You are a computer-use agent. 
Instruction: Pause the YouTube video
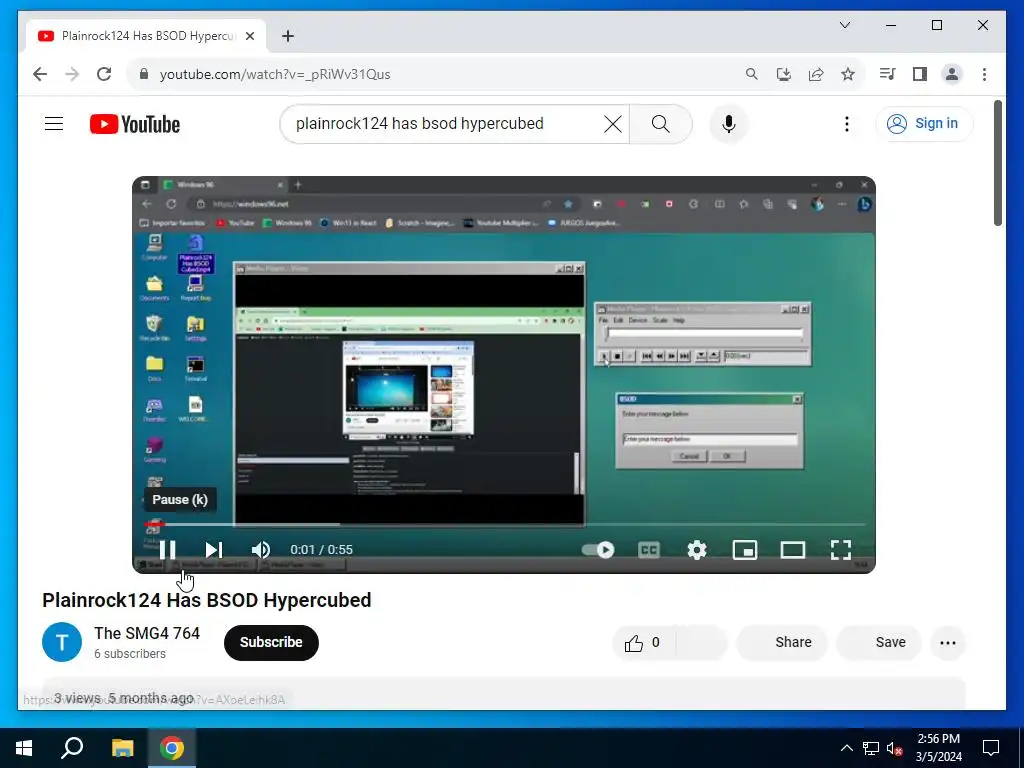[x=167, y=550]
